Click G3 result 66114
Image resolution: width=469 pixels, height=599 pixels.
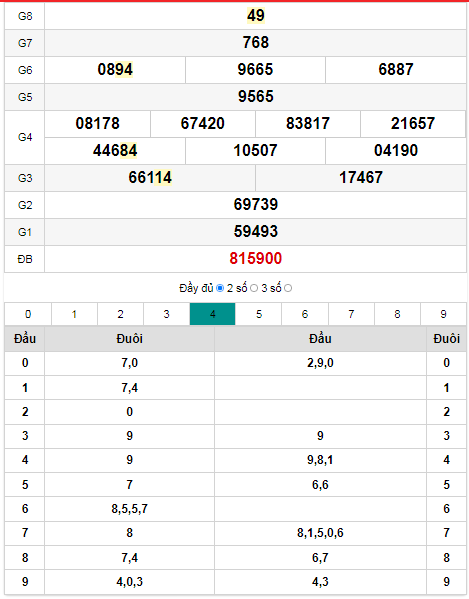pos(150,178)
